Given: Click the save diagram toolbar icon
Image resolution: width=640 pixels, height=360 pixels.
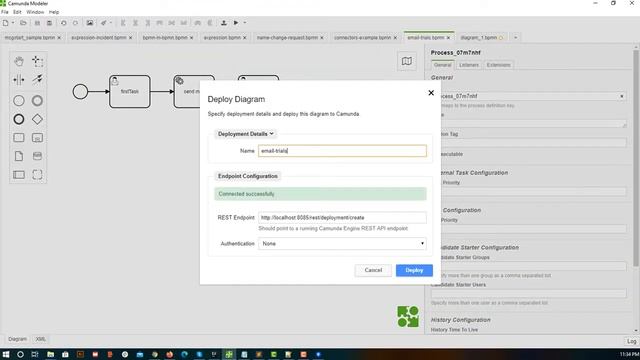Looking at the screenshot, I should (37, 23).
